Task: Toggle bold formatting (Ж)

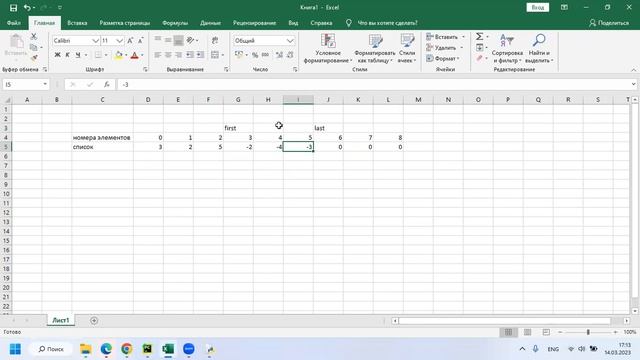Action: (x=58, y=55)
